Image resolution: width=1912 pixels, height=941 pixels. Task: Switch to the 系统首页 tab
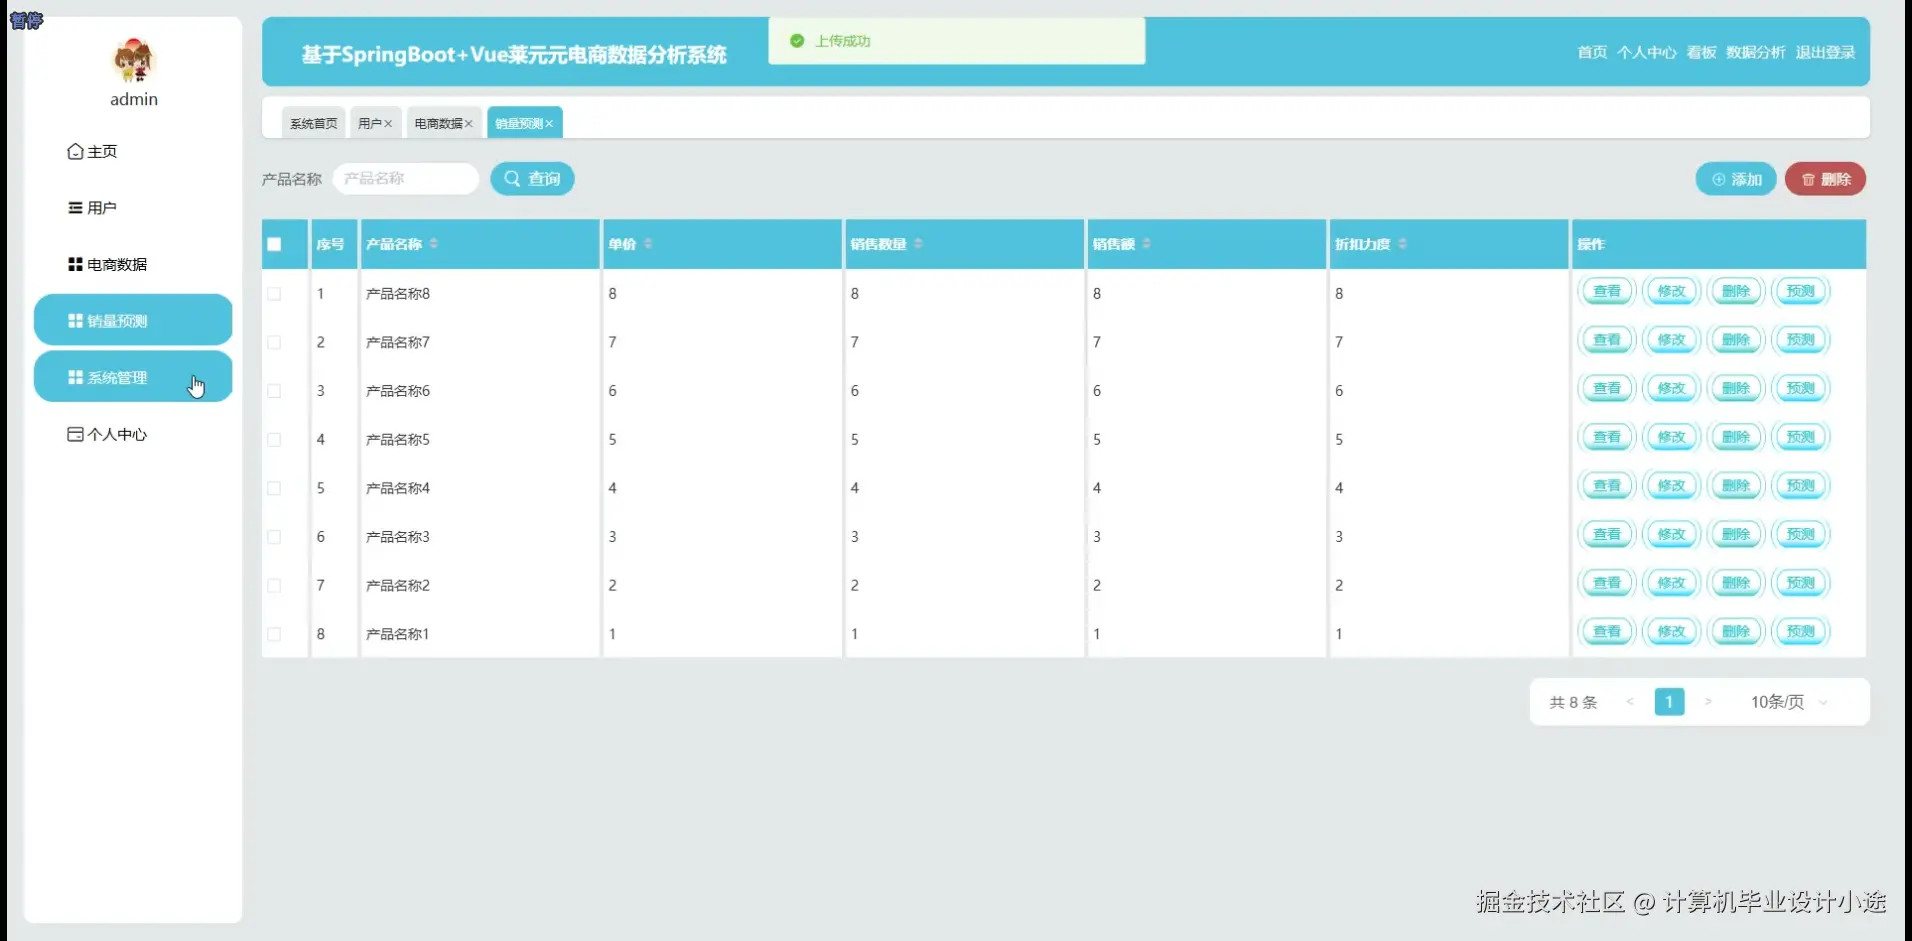pyautogui.click(x=313, y=123)
